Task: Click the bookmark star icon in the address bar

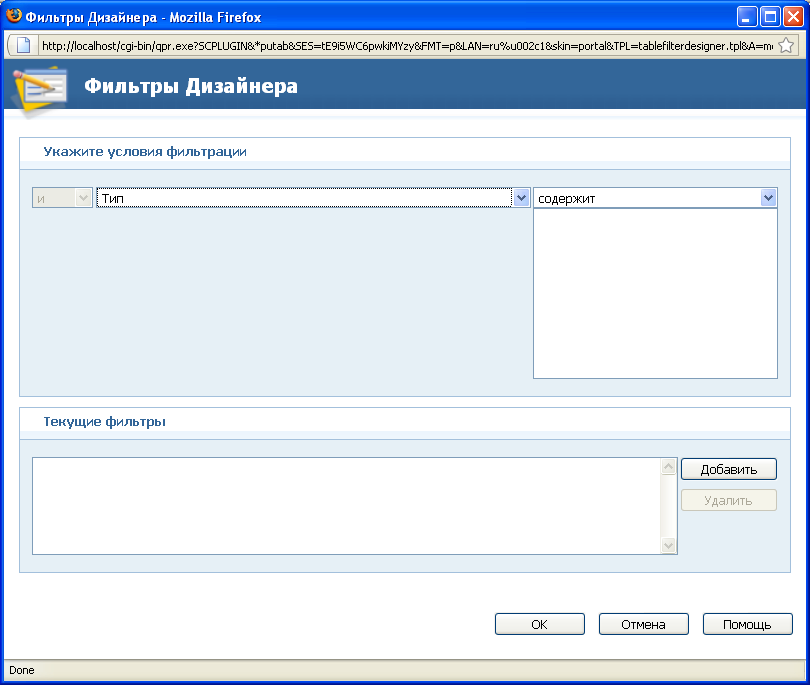Action: (786, 45)
